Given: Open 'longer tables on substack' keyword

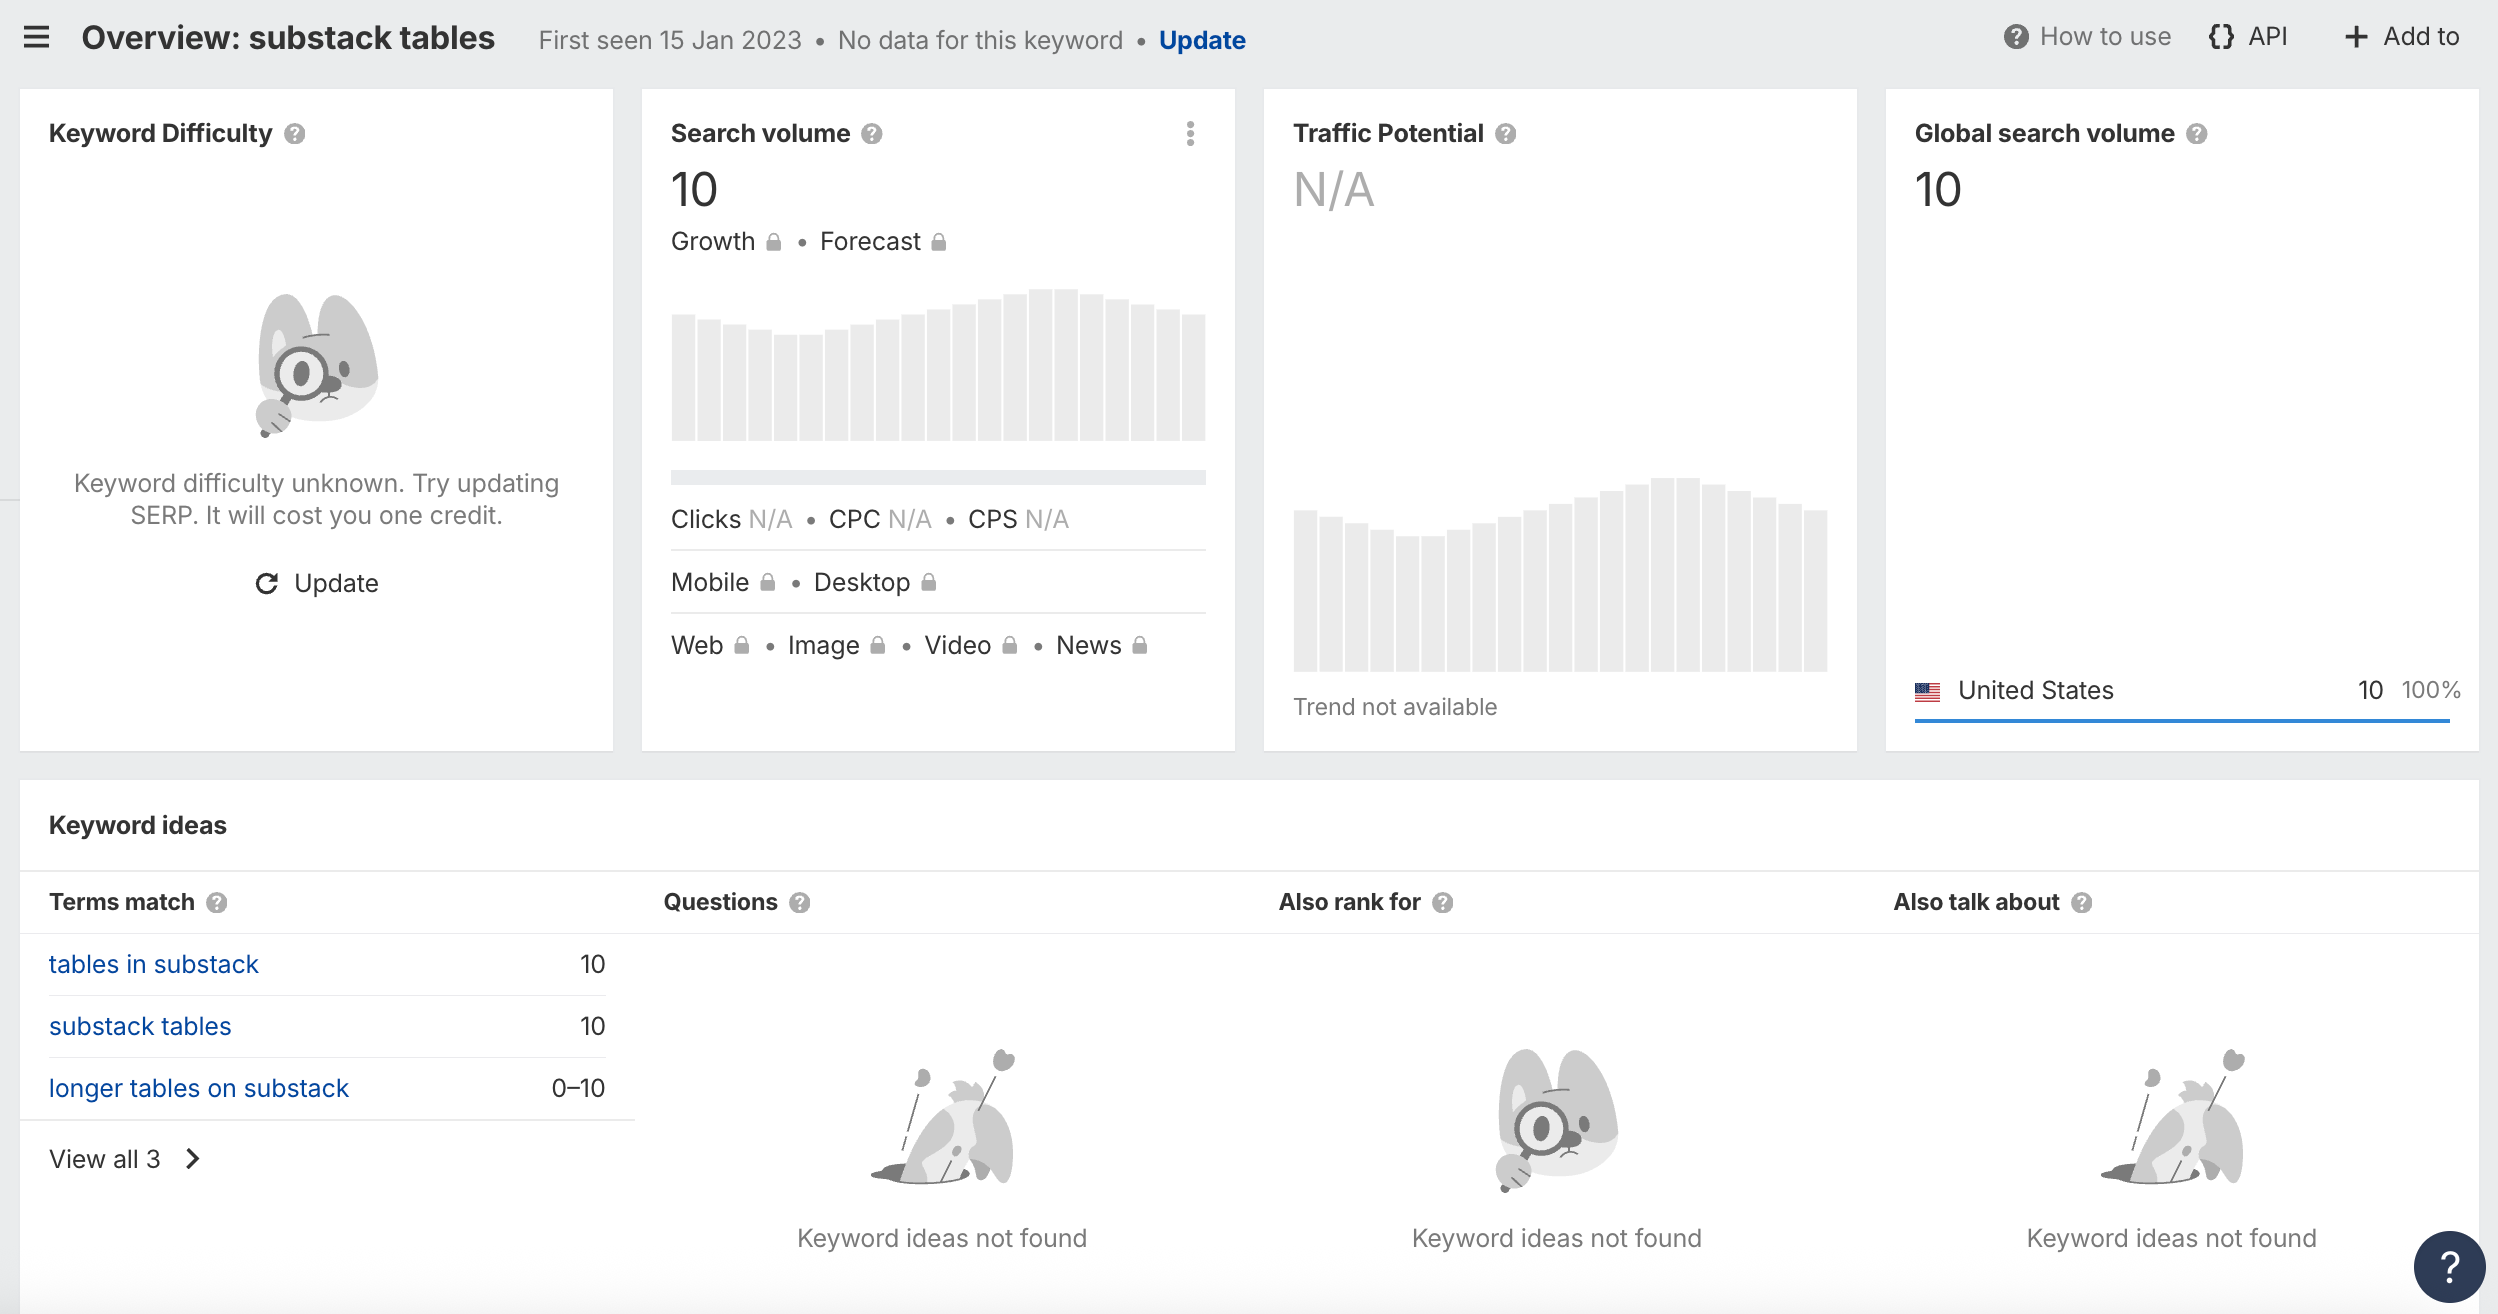Looking at the screenshot, I should [199, 1089].
